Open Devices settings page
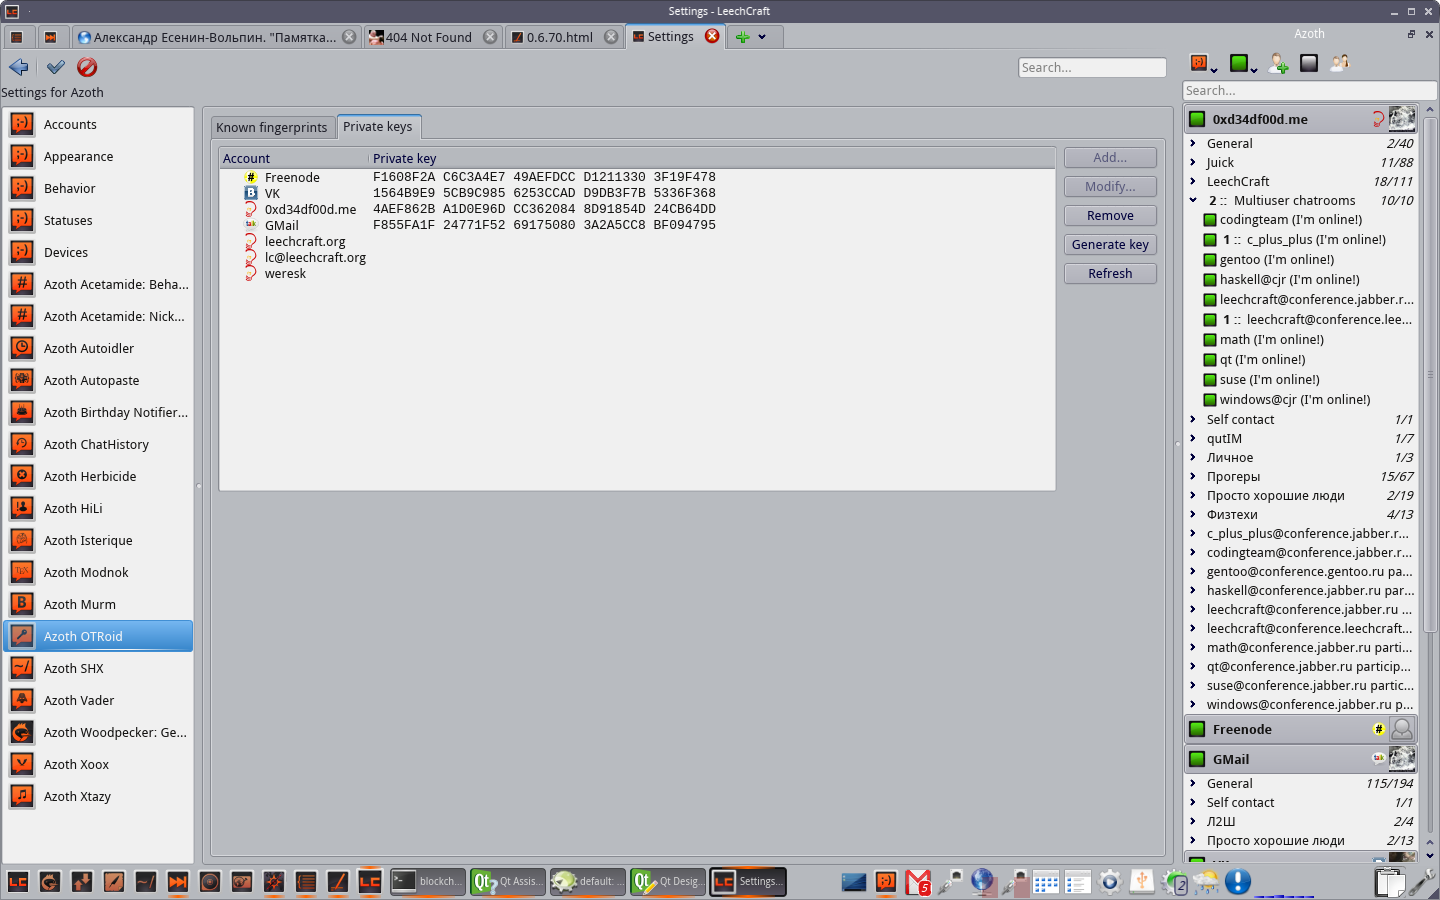Image resolution: width=1440 pixels, height=900 pixels. pyautogui.click(x=98, y=252)
